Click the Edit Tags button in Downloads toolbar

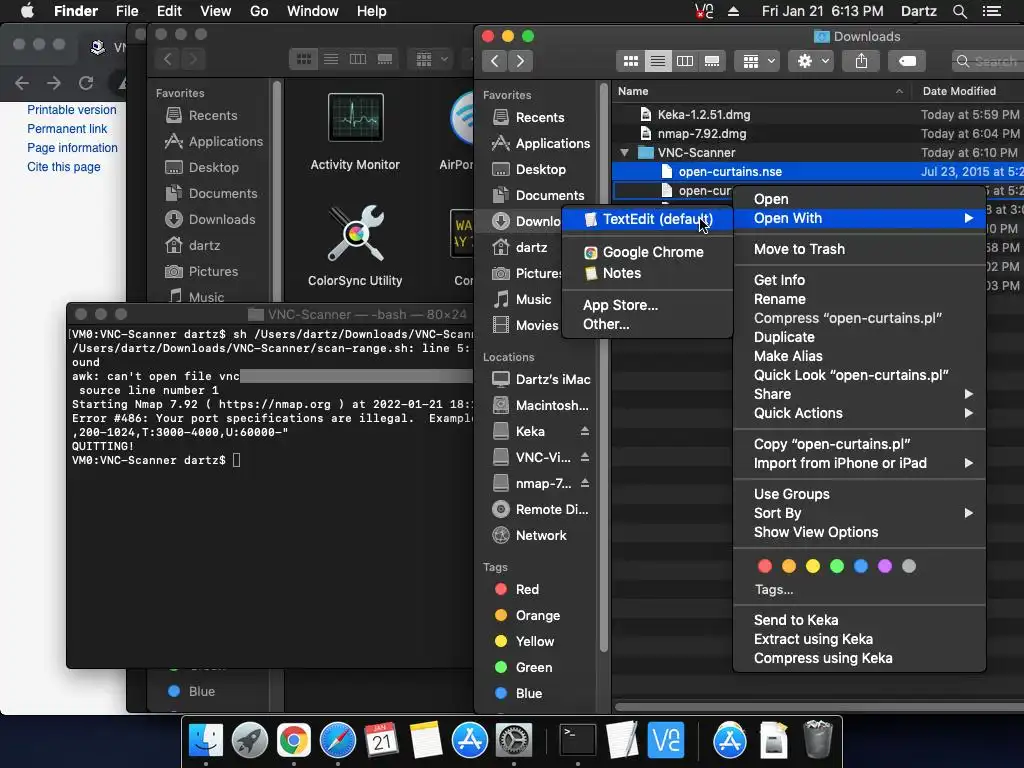tap(908, 61)
